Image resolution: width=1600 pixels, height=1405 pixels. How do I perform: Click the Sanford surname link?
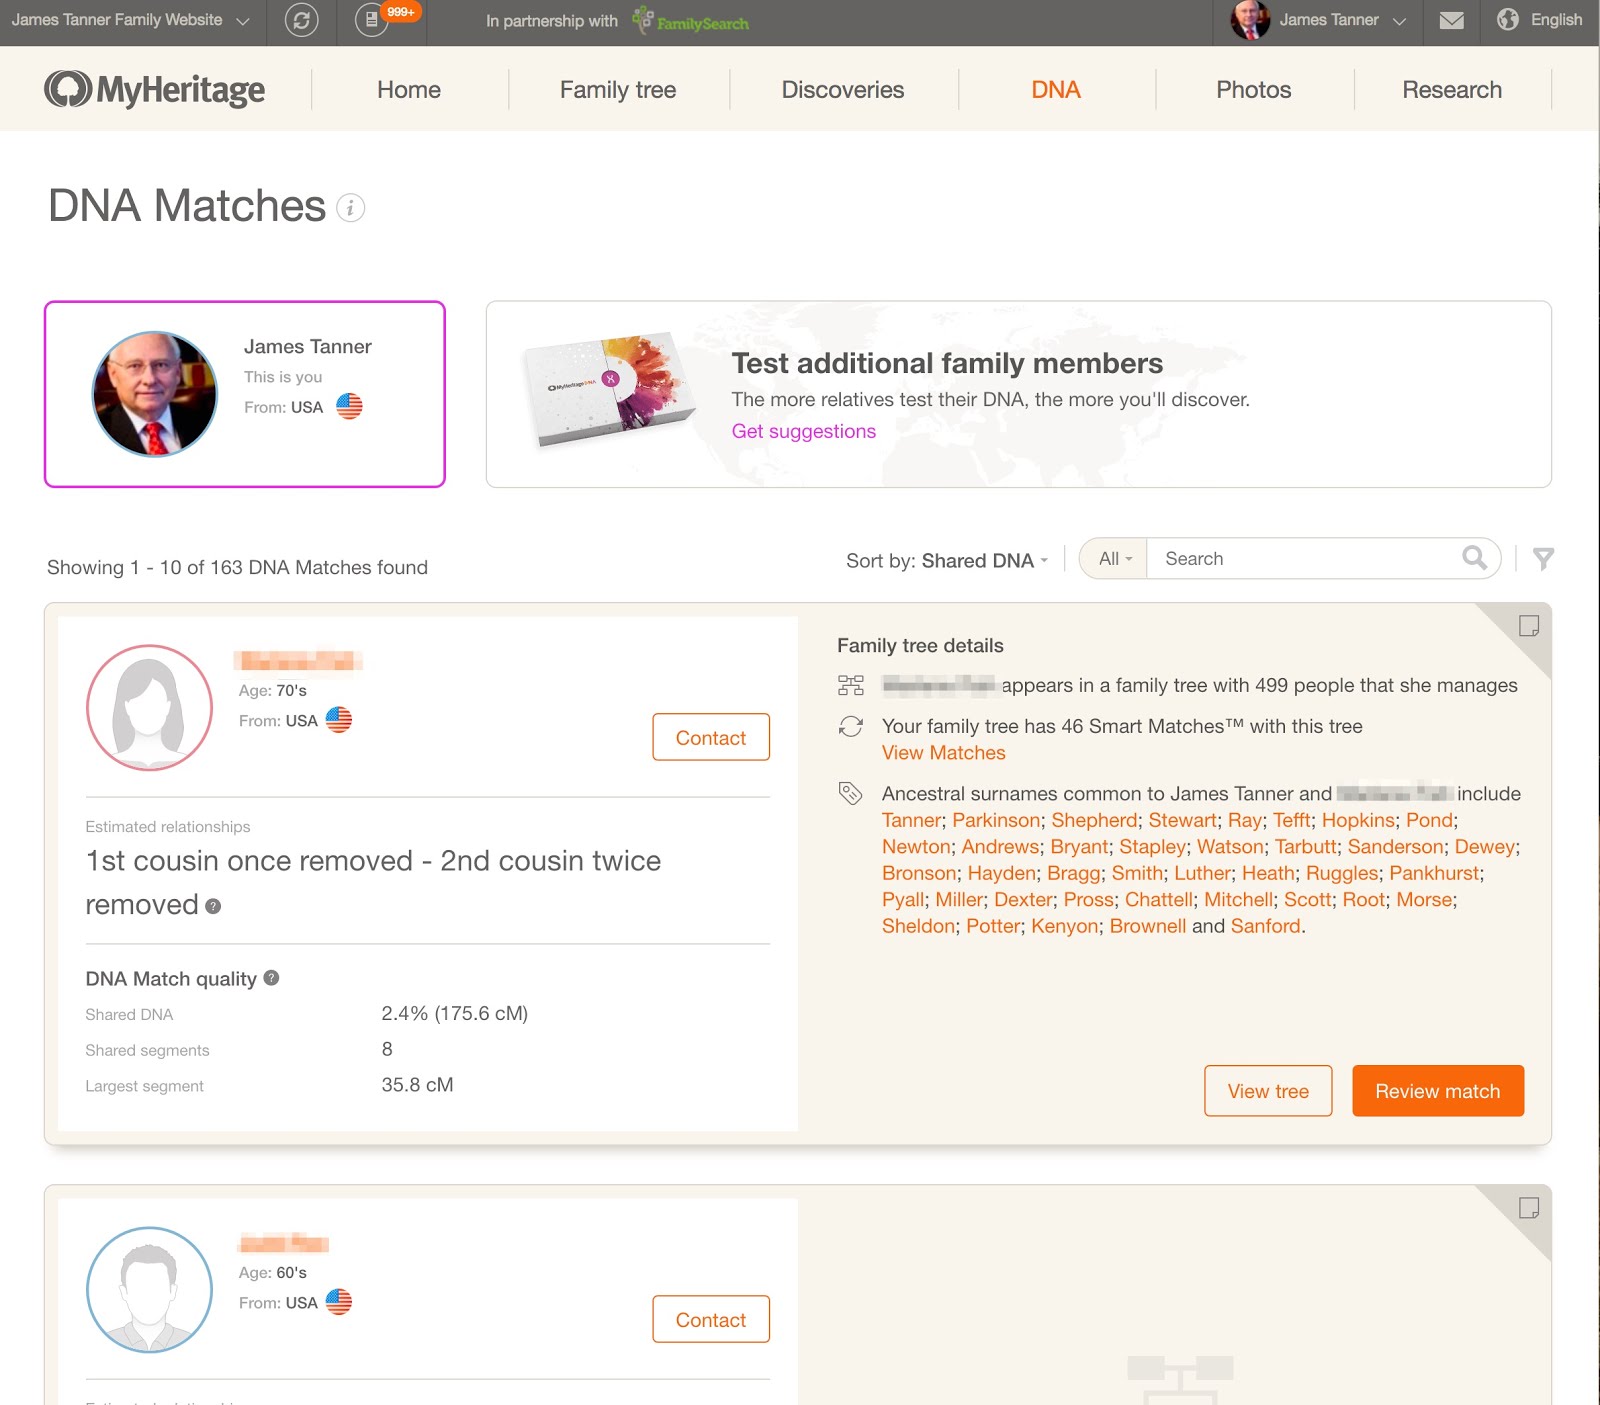[1265, 926]
